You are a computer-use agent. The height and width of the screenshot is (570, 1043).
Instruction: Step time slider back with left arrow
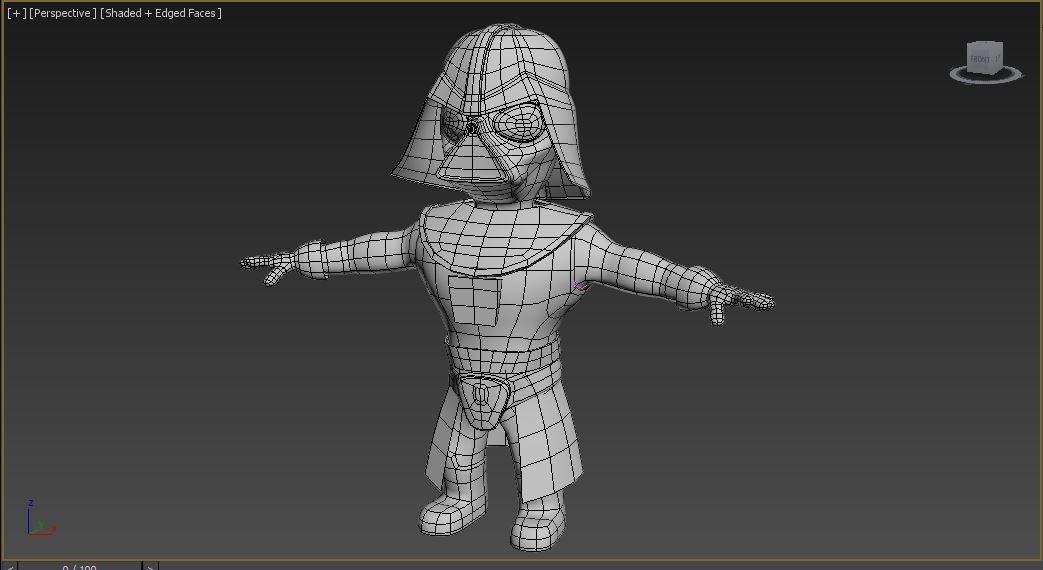[x=10, y=566]
